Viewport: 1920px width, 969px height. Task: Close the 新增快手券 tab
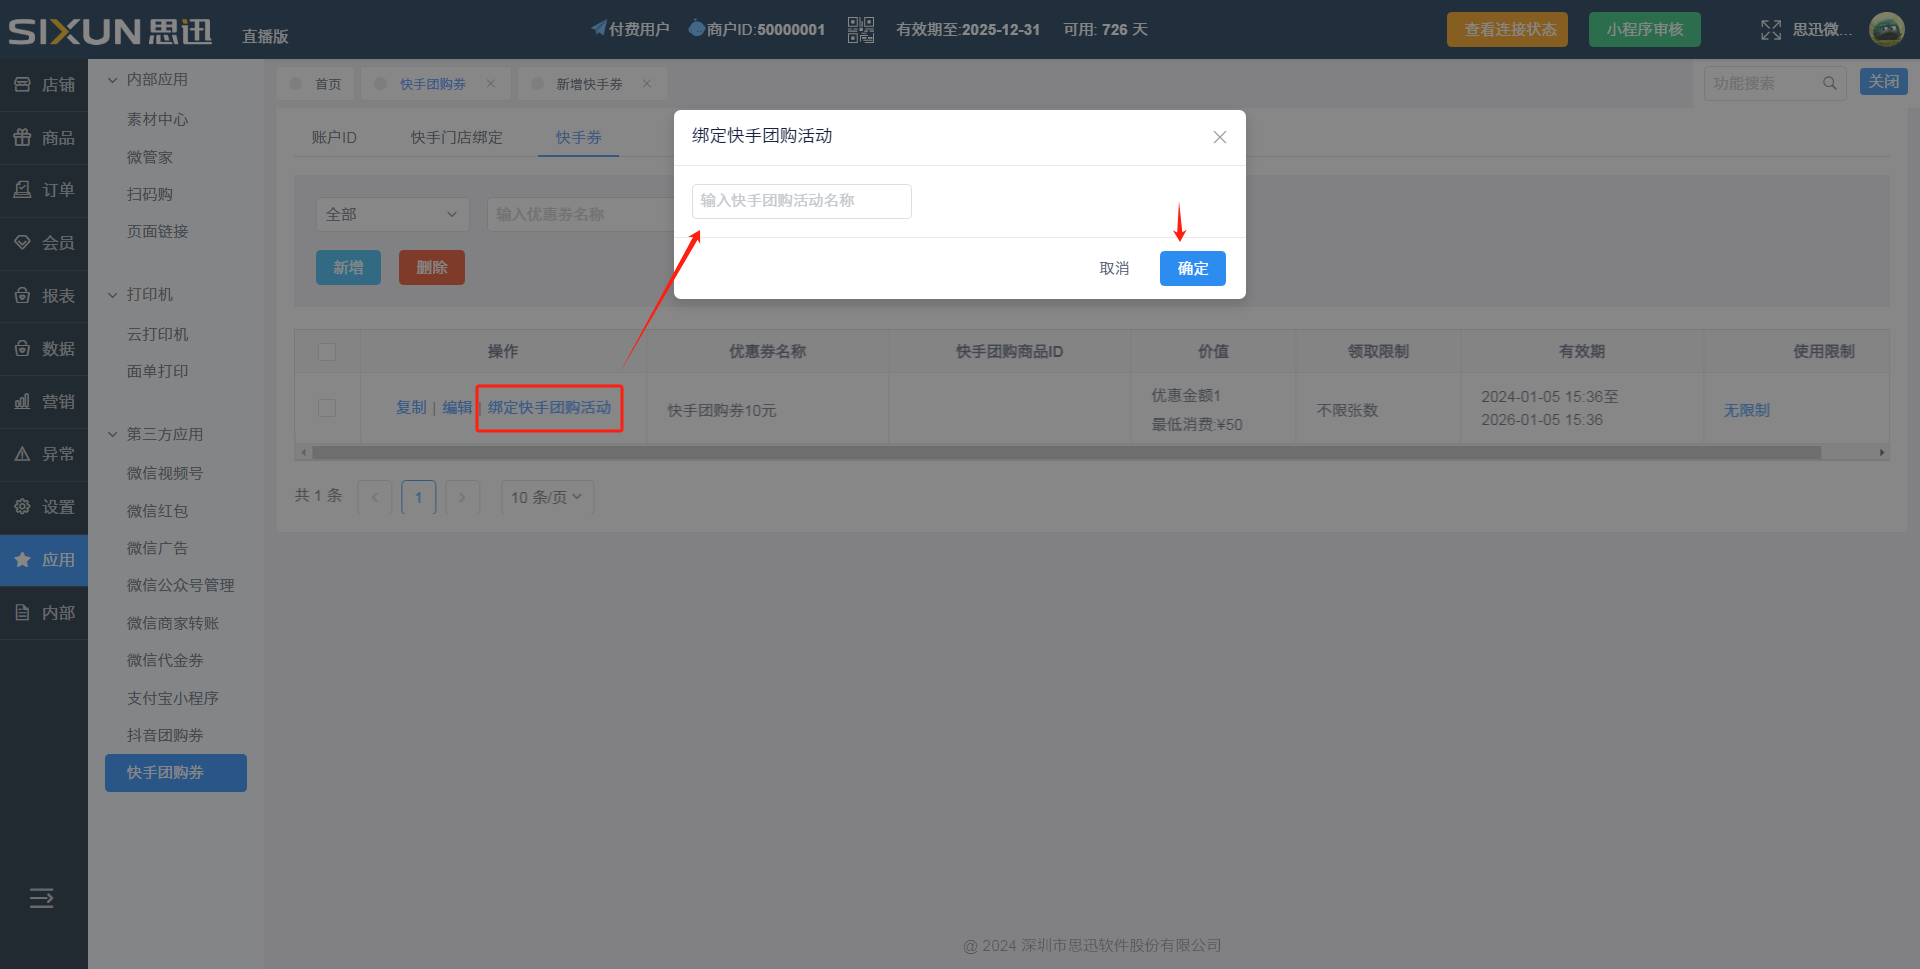point(647,84)
